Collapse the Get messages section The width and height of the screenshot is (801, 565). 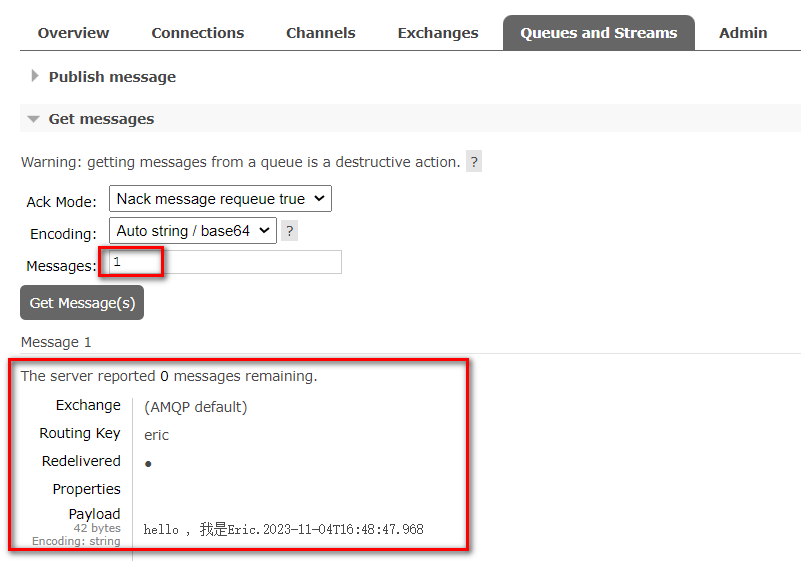tap(101, 119)
